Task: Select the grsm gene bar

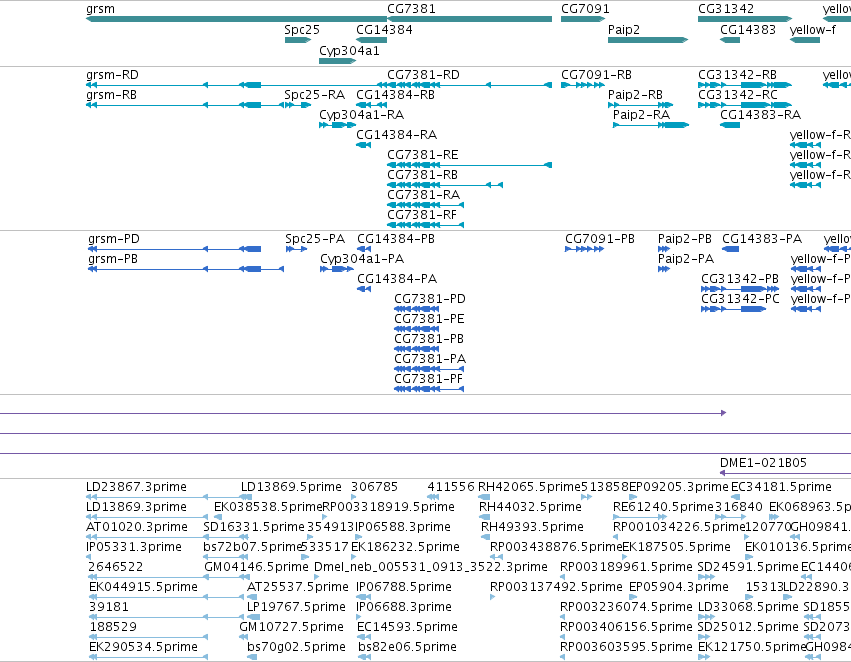Action: point(237,19)
